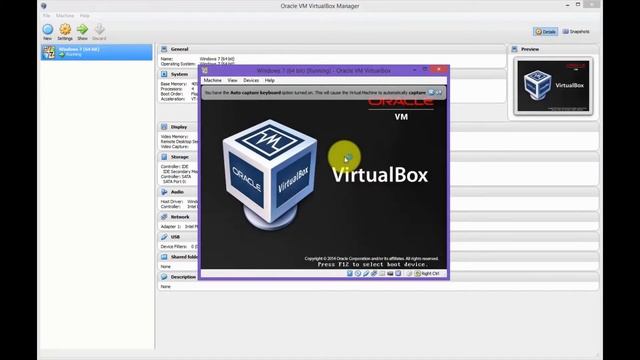The image size is (640, 360).
Task: Click the 'Press F12 to select boot device' text
Action: click(x=372, y=264)
